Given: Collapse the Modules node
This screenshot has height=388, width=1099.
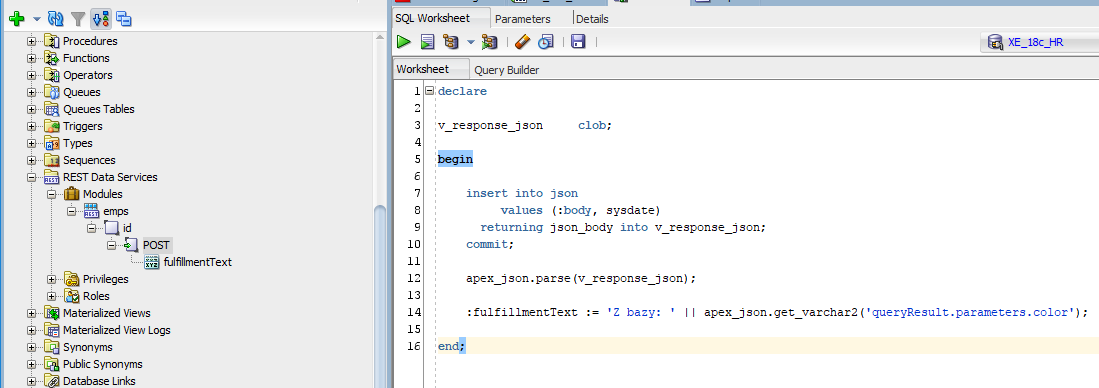Looking at the screenshot, I should point(51,194).
